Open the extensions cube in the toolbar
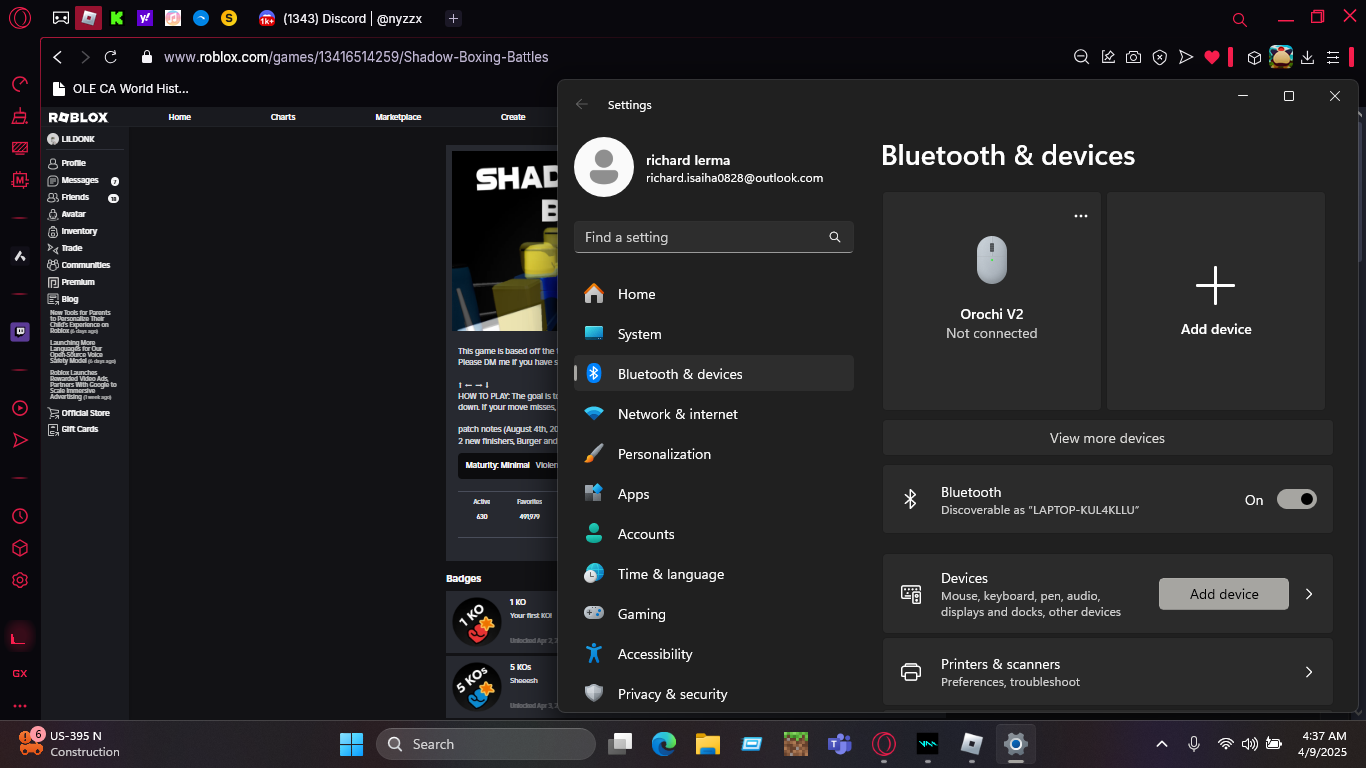This screenshot has width=1366, height=768. pyautogui.click(x=1254, y=57)
